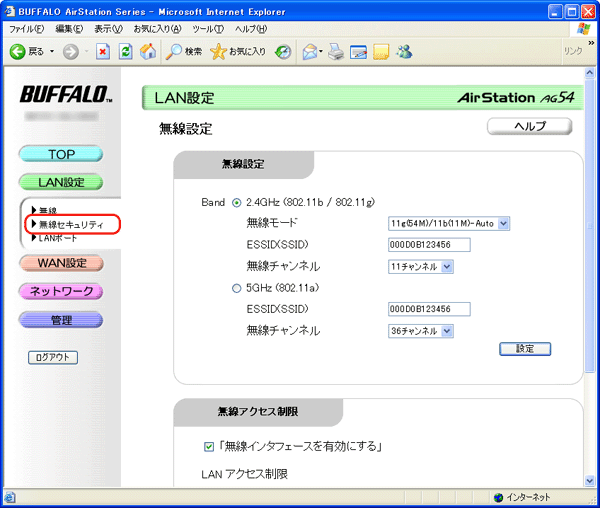Click the LAN設定 sidebar button
The image size is (600, 508).
pos(61,182)
